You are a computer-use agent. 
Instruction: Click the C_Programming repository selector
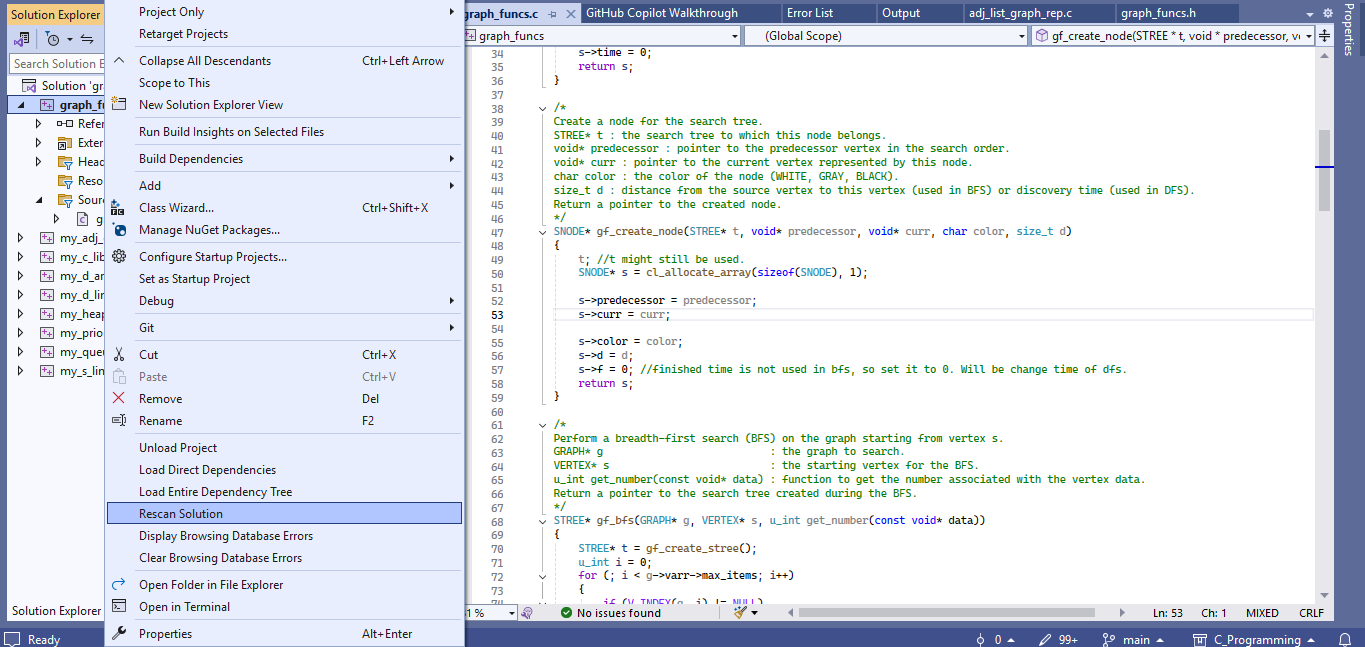point(1252,640)
